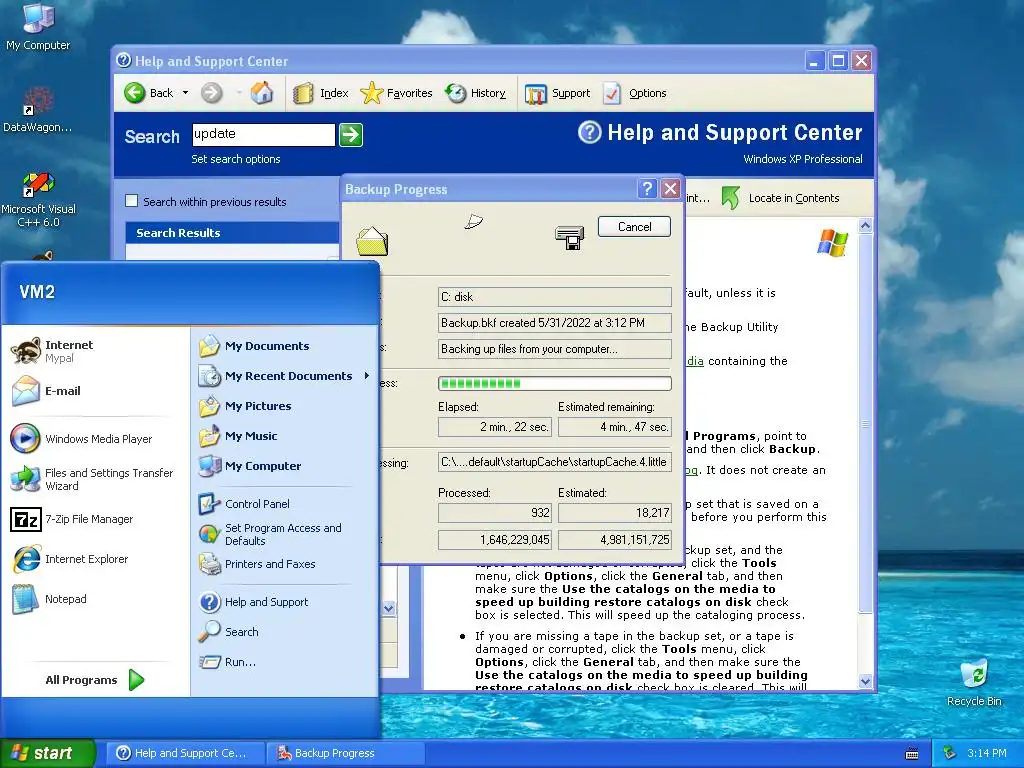Click Locate in Contents button

(781, 198)
